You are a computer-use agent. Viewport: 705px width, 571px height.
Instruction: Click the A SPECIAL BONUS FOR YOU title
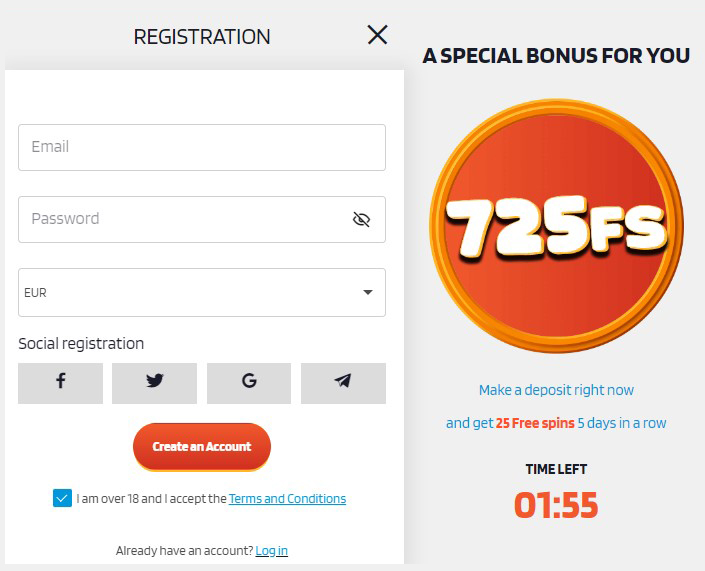coord(556,56)
